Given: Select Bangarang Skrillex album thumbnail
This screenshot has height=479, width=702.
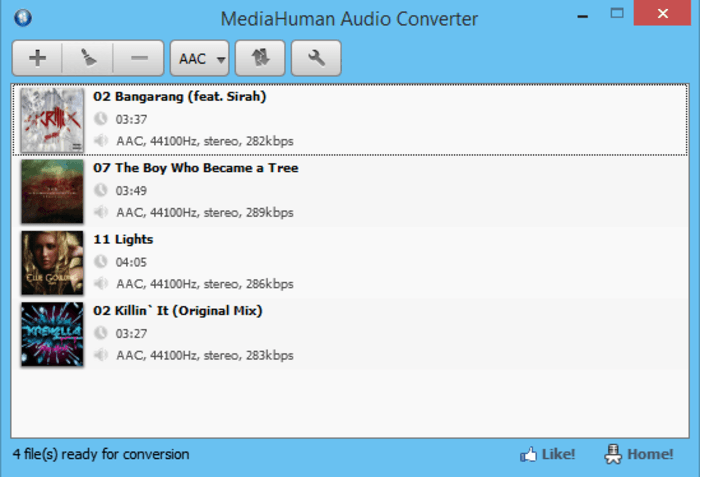Looking at the screenshot, I should 52,120.
